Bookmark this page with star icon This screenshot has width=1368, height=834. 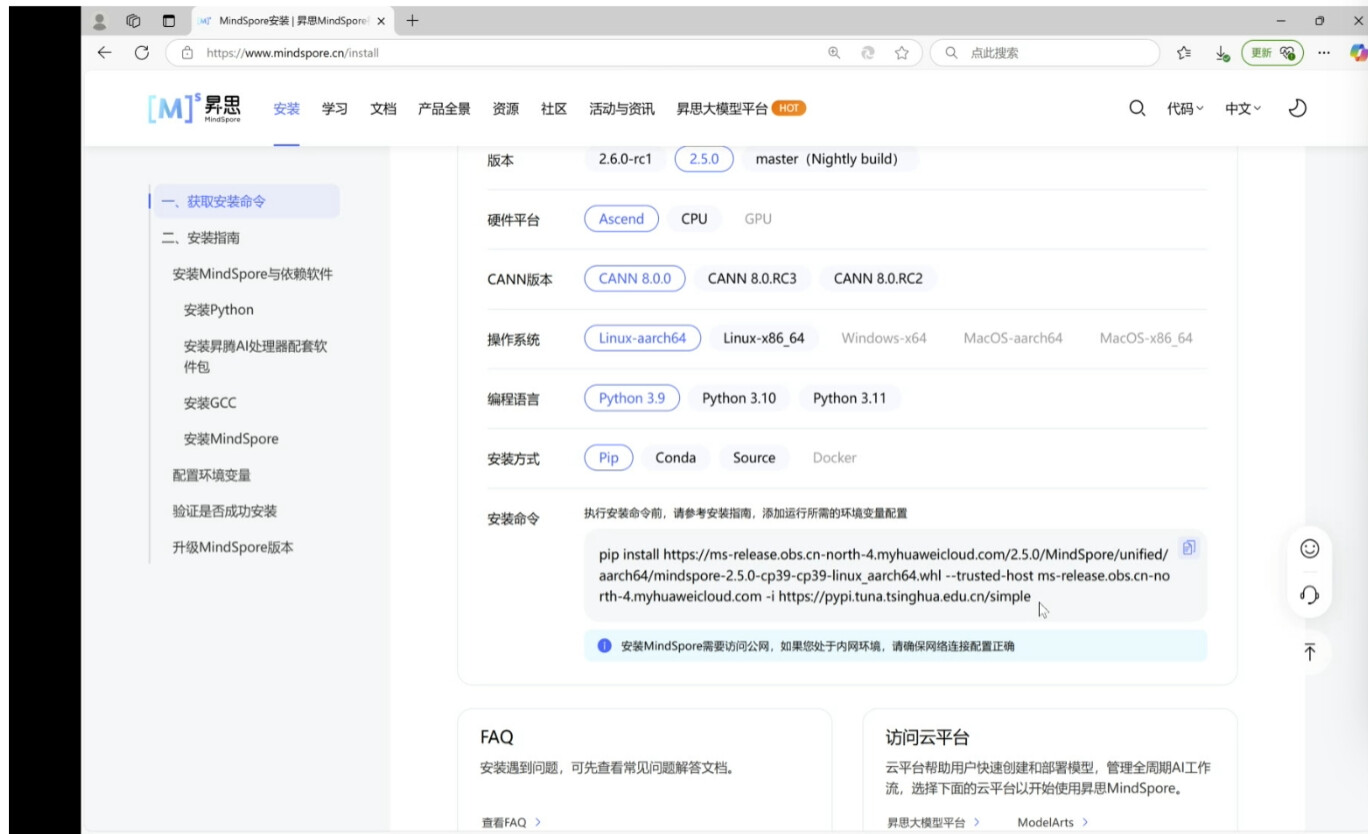pyautogui.click(x=901, y=53)
